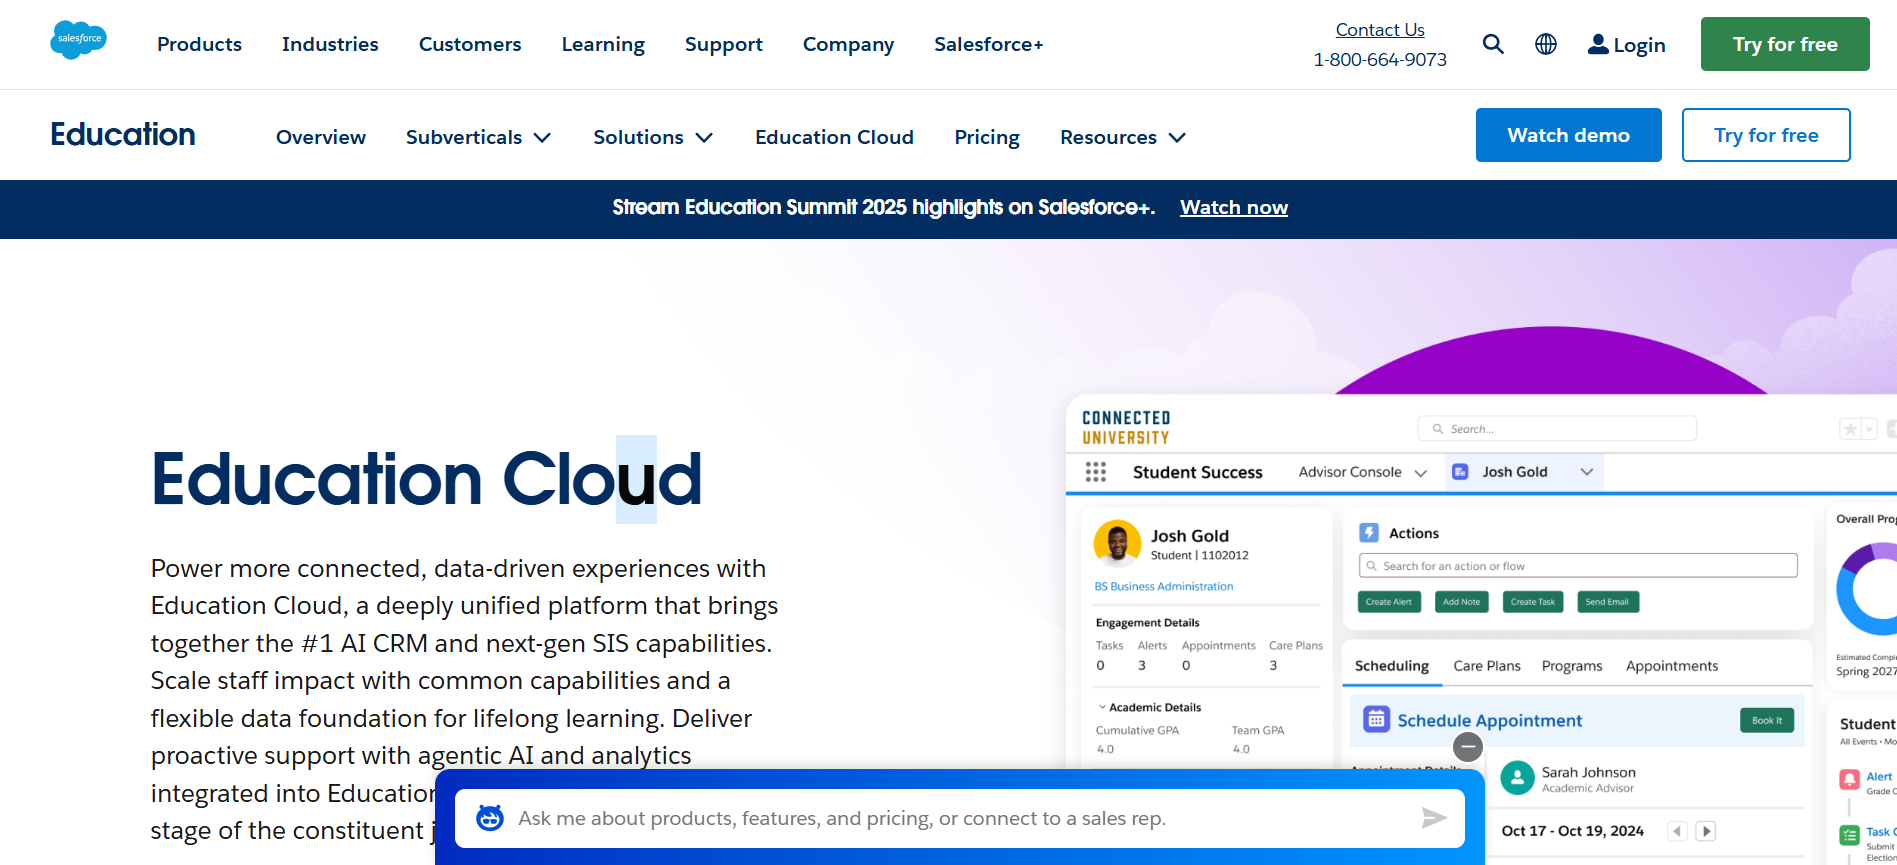Click Josh Gold's profile photo

(1117, 543)
